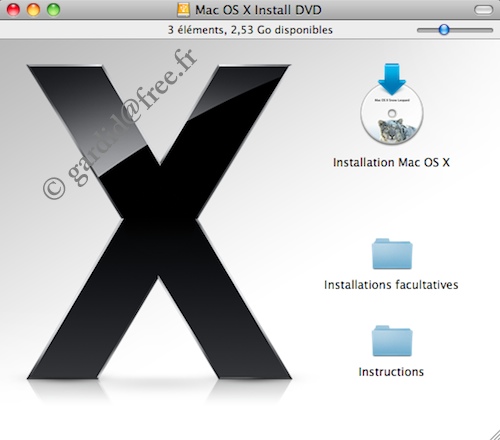Select the Installations facultatives folder icon
This screenshot has width=500, height=440.
tap(392, 254)
